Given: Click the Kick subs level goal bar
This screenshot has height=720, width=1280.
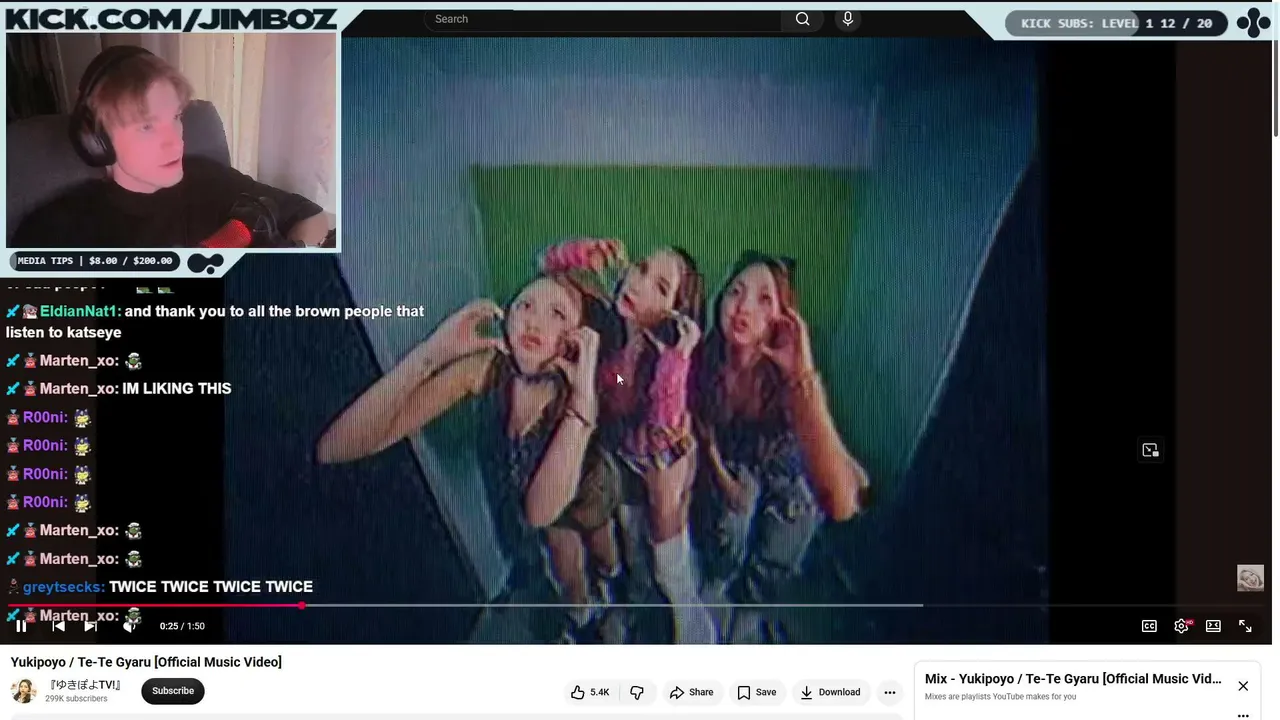Looking at the screenshot, I should [1117, 23].
